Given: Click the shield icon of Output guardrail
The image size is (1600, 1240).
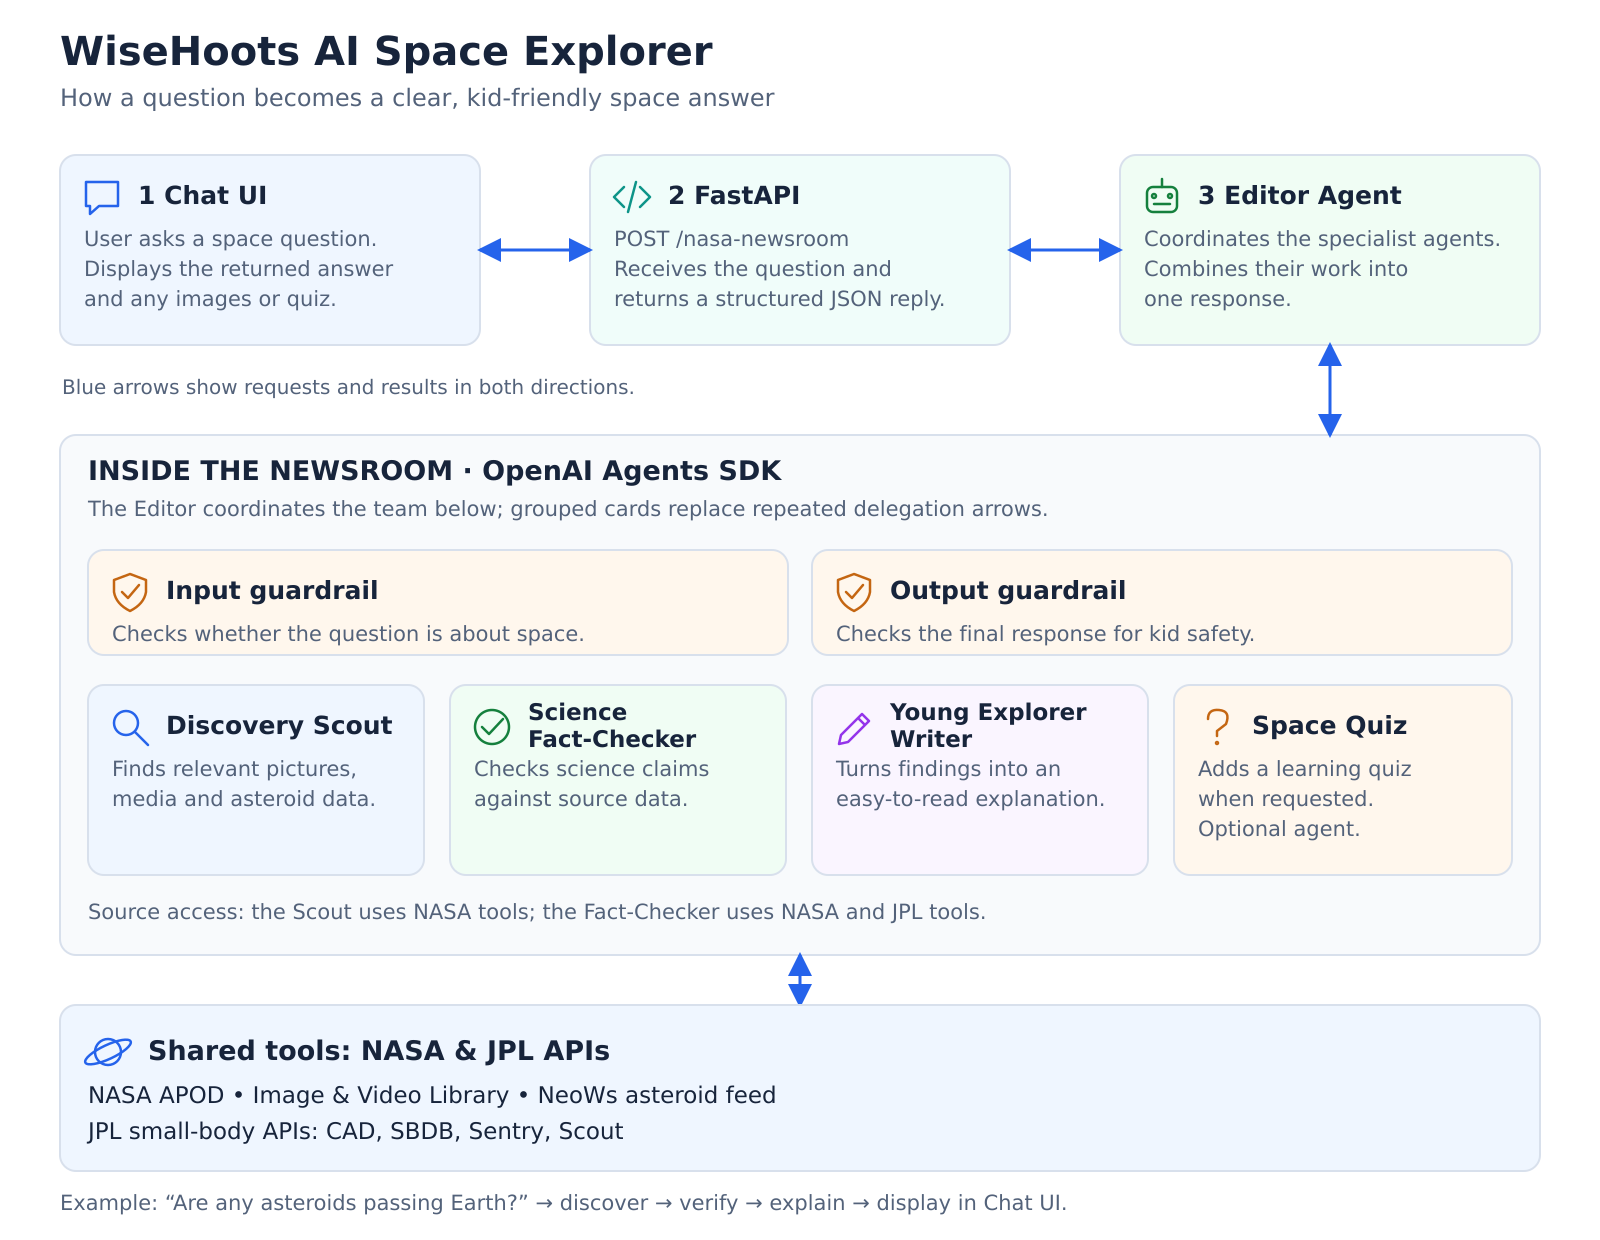Looking at the screenshot, I should (x=854, y=592).
